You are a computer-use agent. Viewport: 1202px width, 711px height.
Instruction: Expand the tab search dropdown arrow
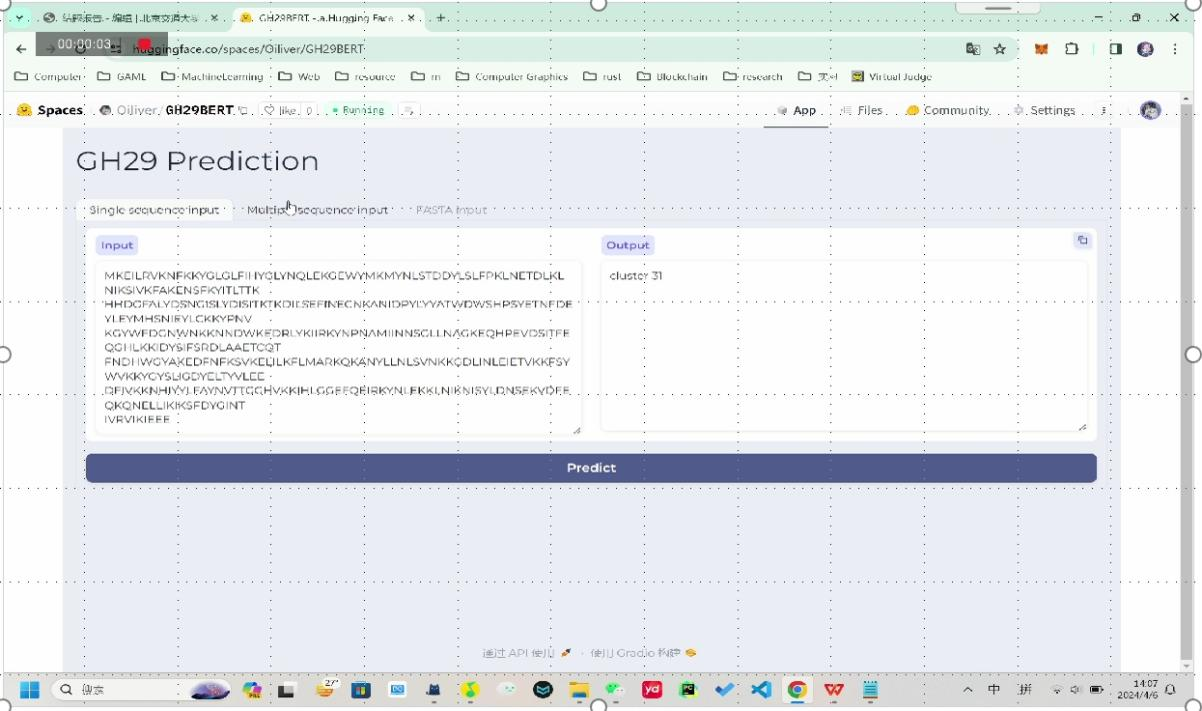(19, 18)
